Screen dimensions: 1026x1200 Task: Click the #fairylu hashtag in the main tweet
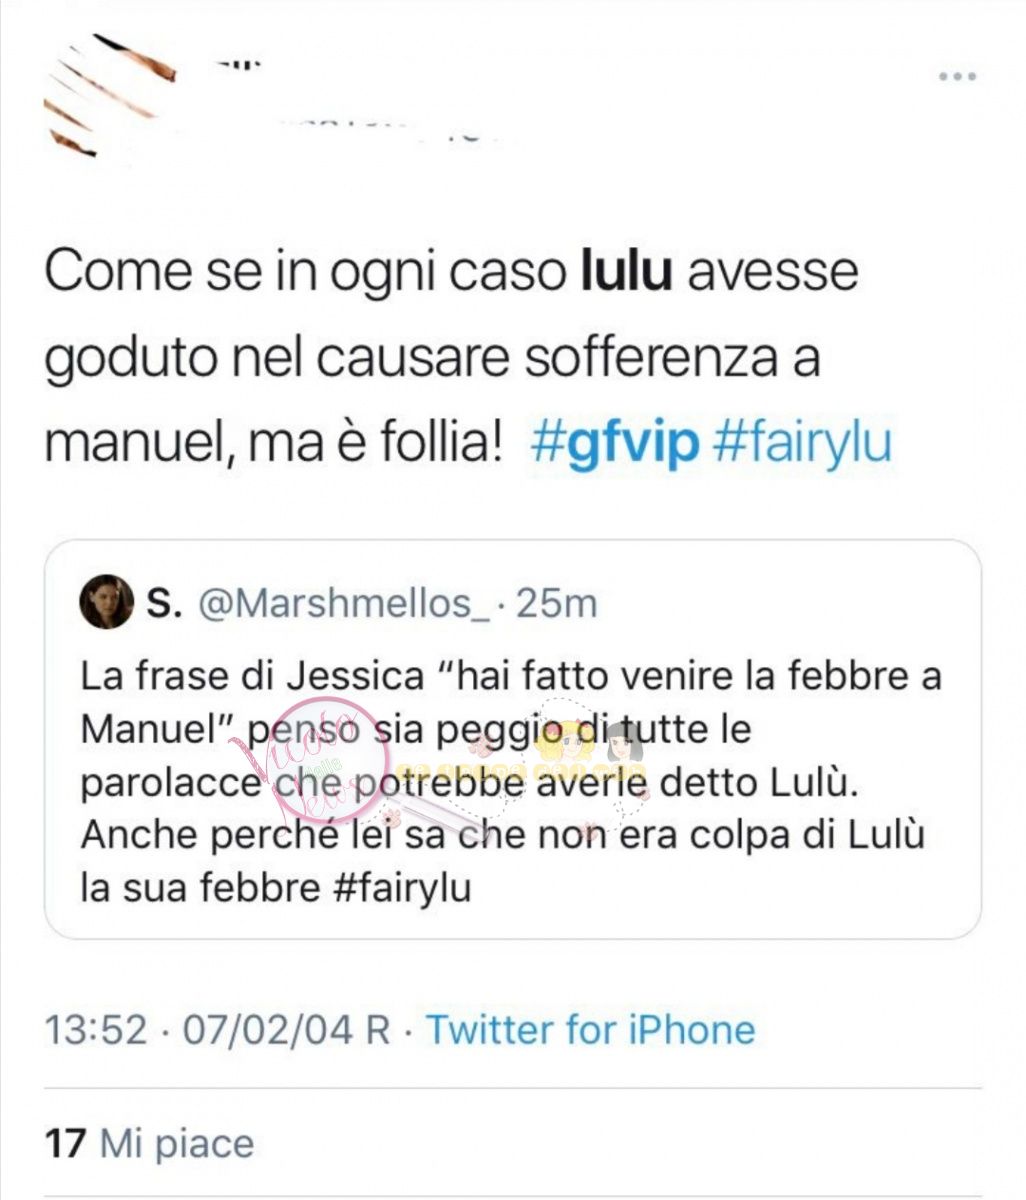[x=801, y=442]
